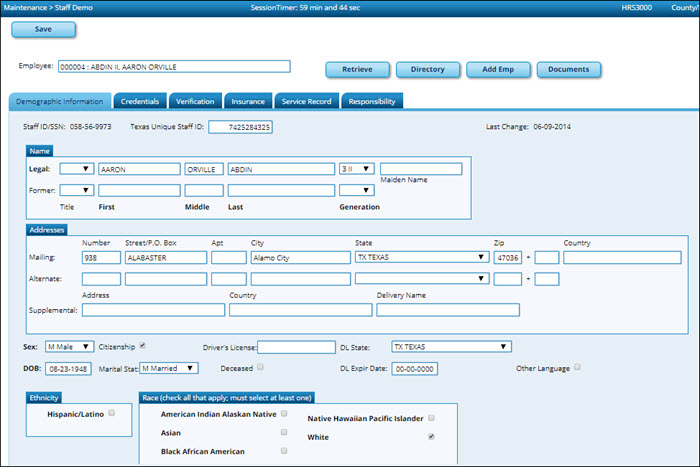Open the Documents button
Screen dimensions: 700x467
[x=569, y=70]
